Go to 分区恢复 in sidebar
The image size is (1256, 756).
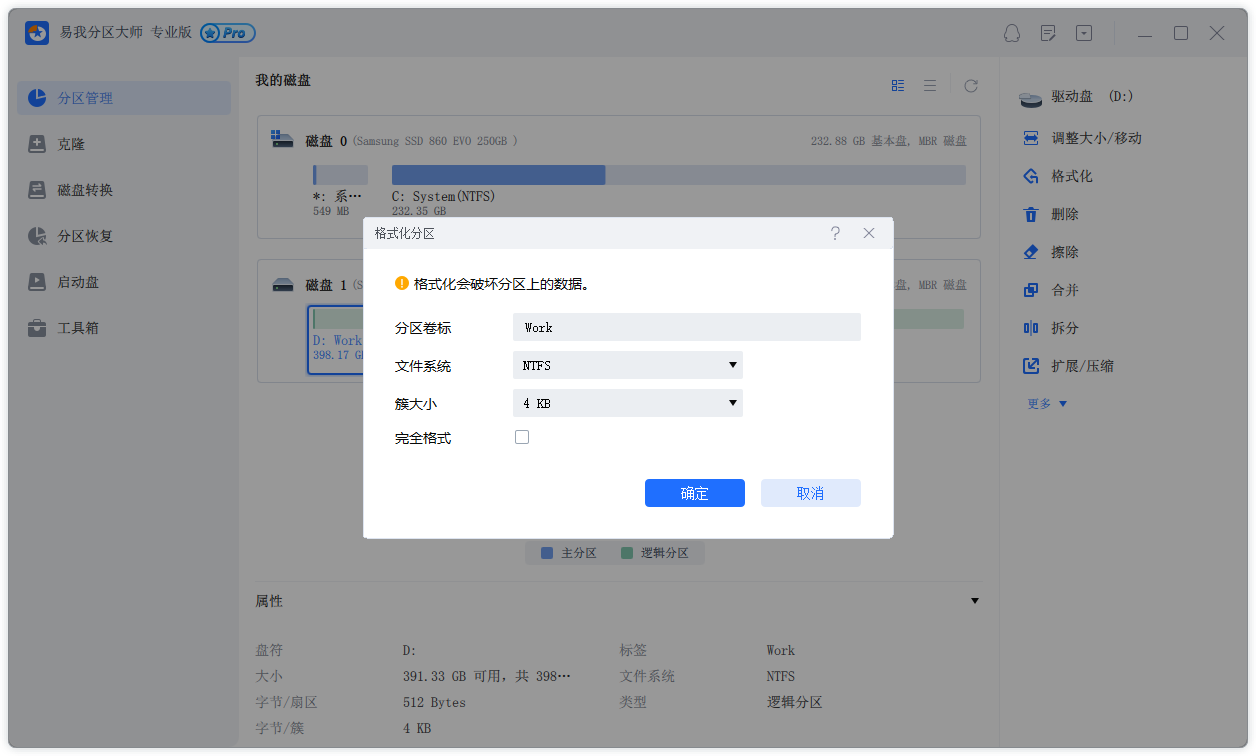pos(85,236)
